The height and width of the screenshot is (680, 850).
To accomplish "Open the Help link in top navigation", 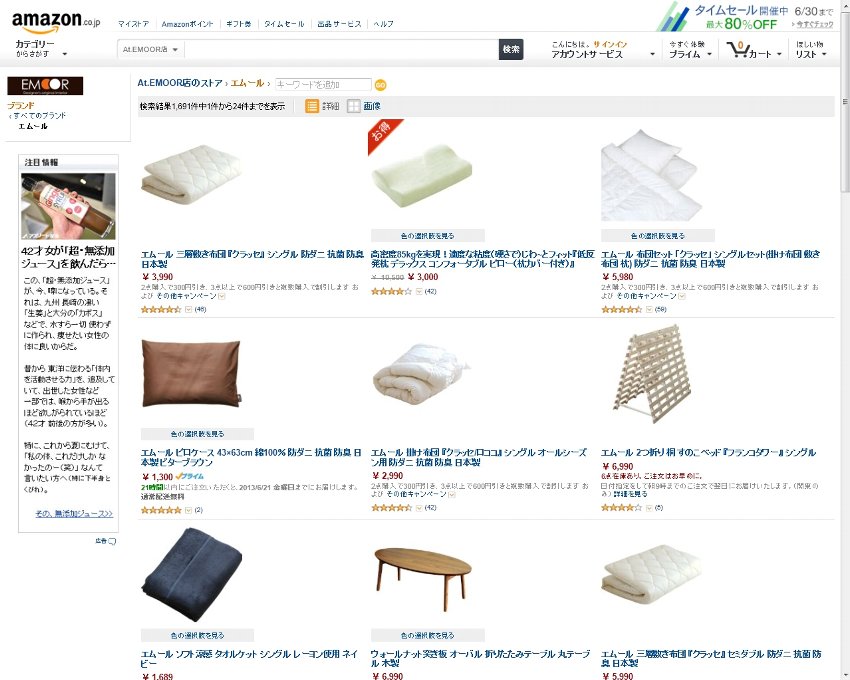I will [x=383, y=24].
